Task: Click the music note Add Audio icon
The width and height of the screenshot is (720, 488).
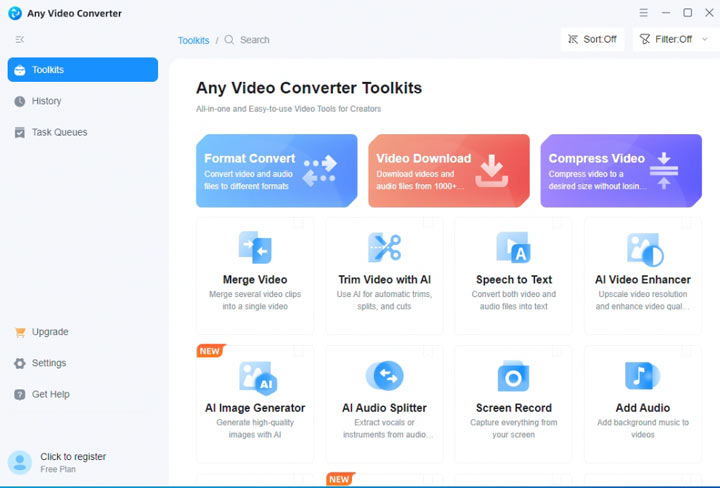Action: [642, 376]
